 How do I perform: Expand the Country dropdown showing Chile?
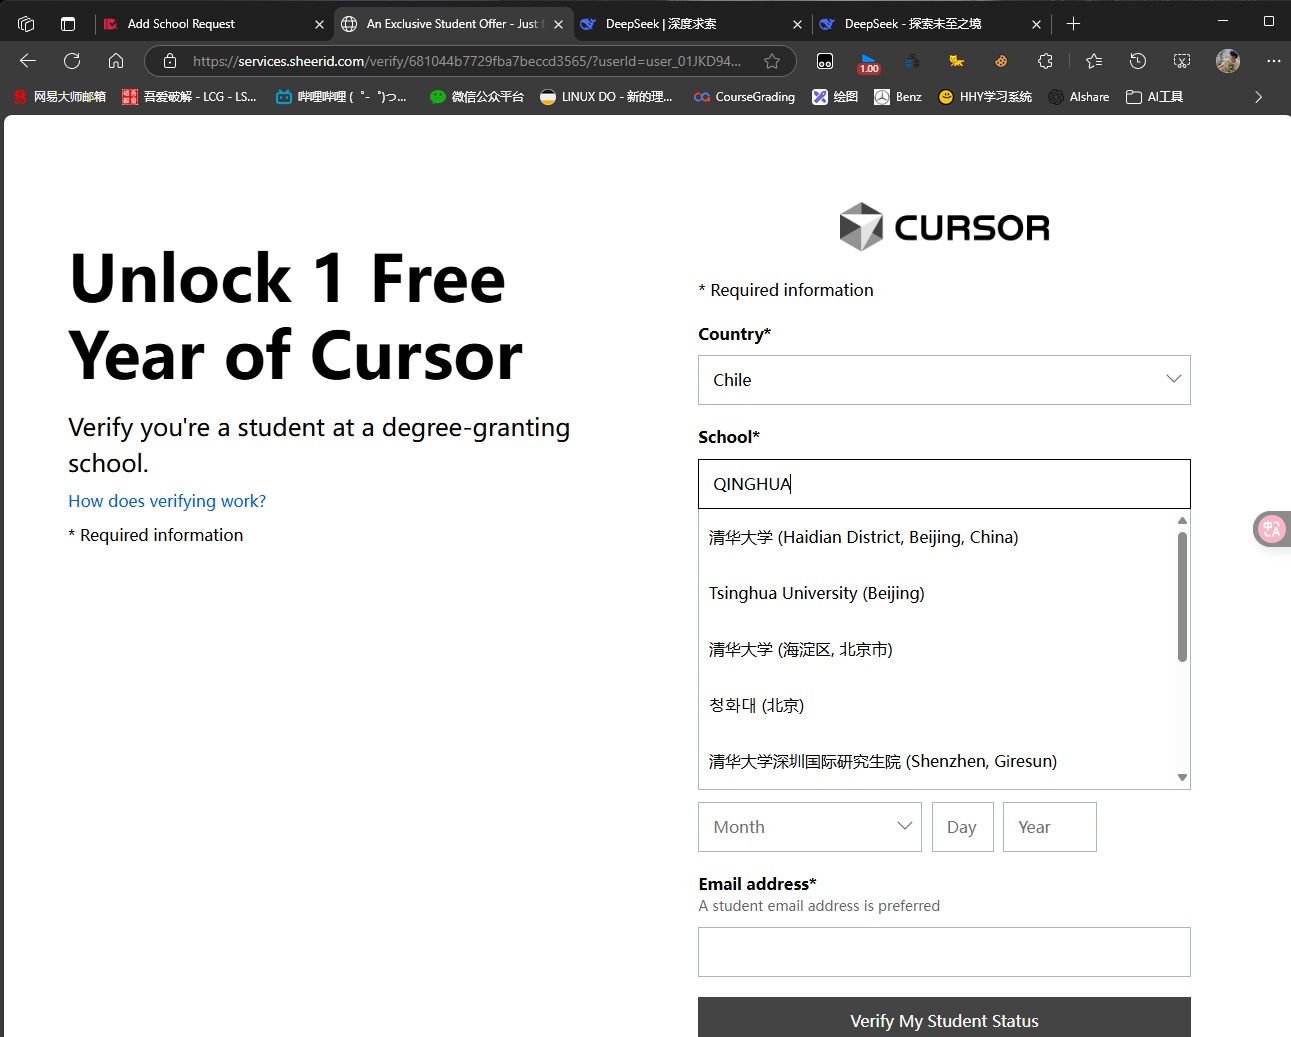[943, 380]
